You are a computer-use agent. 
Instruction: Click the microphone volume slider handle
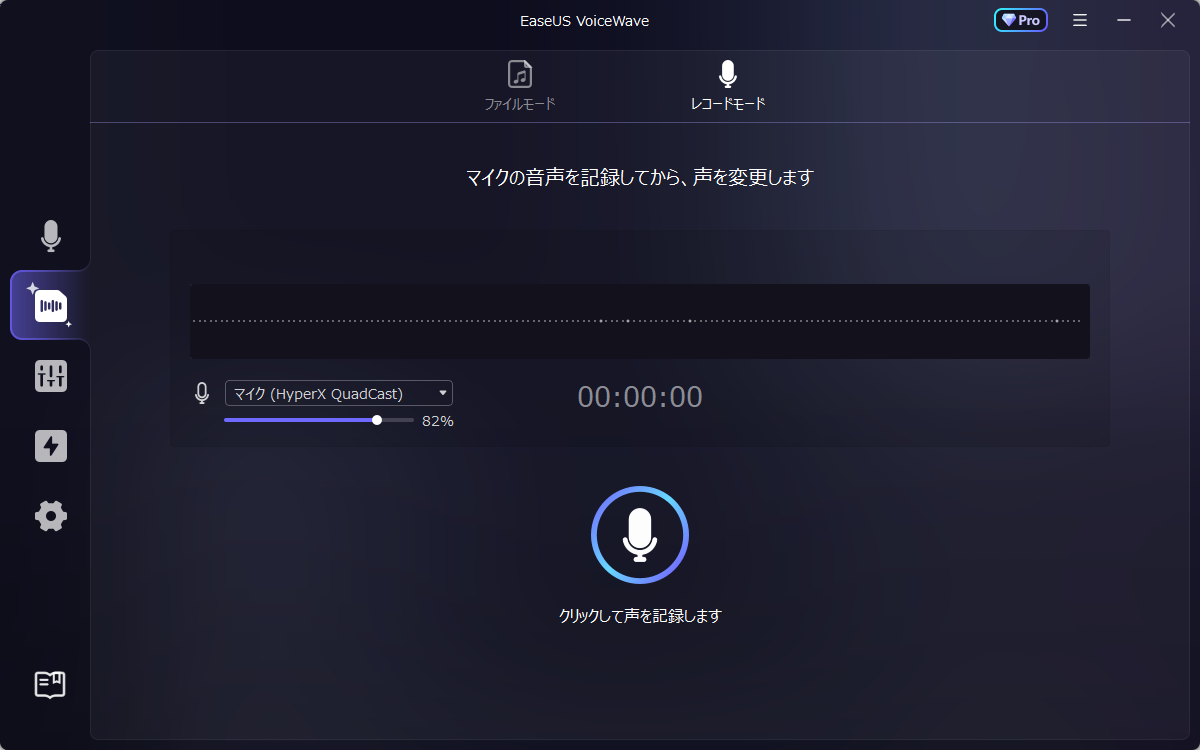coord(377,420)
